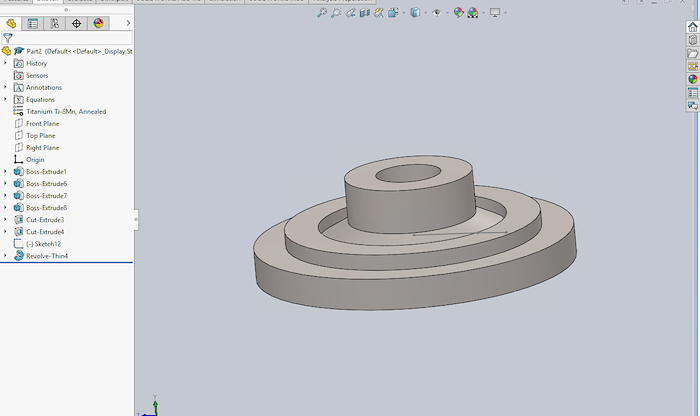This screenshot has width=700, height=416.
Task: Switch to the PropertyManager tab
Action: [33, 24]
